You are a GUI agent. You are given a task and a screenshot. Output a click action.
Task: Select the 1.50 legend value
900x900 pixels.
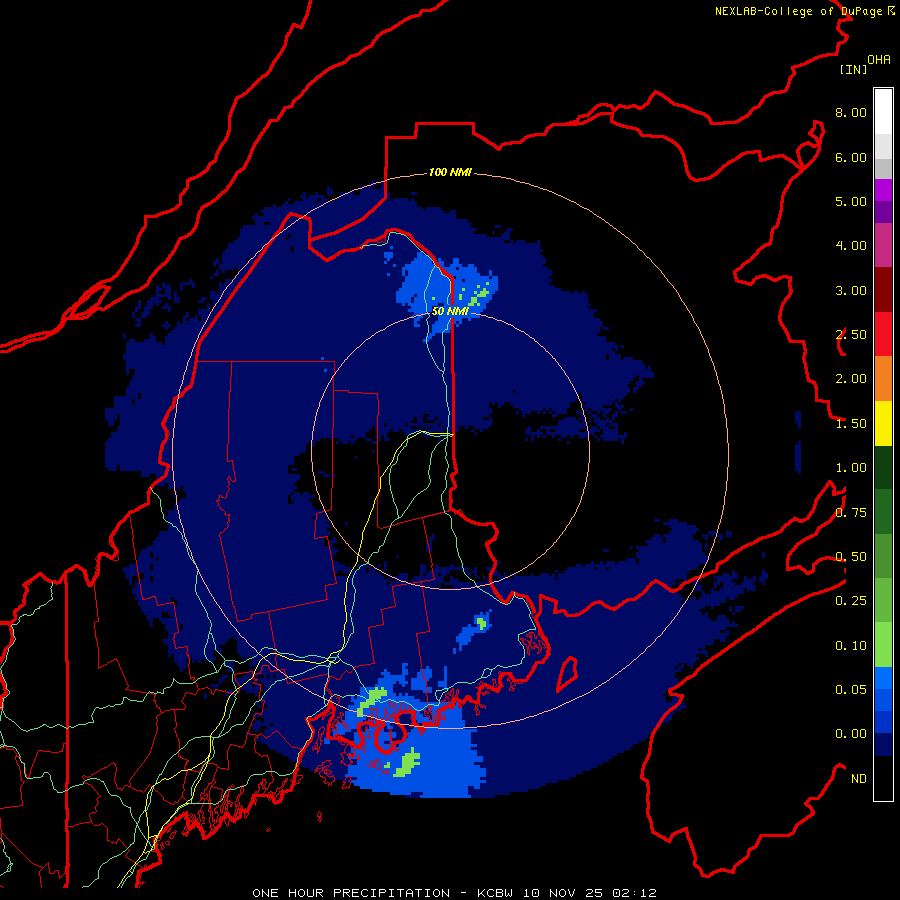click(851, 424)
